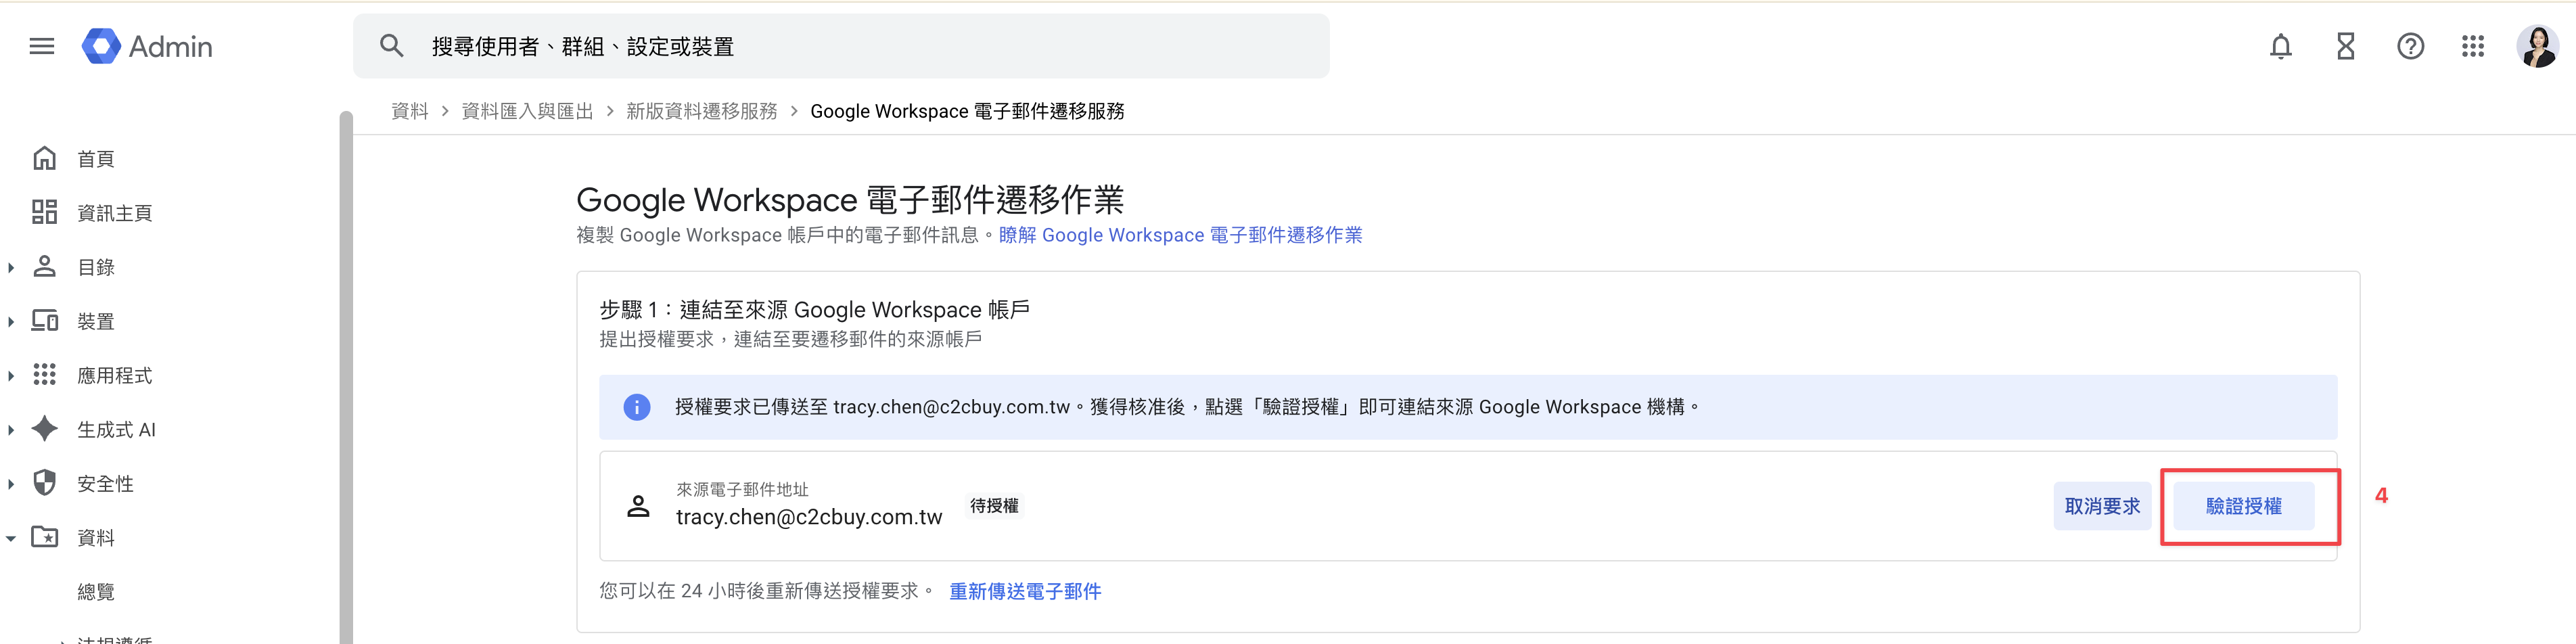
Task: Click the tracy.chen@c2cbuy.com.tw source address
Action: 809,517
